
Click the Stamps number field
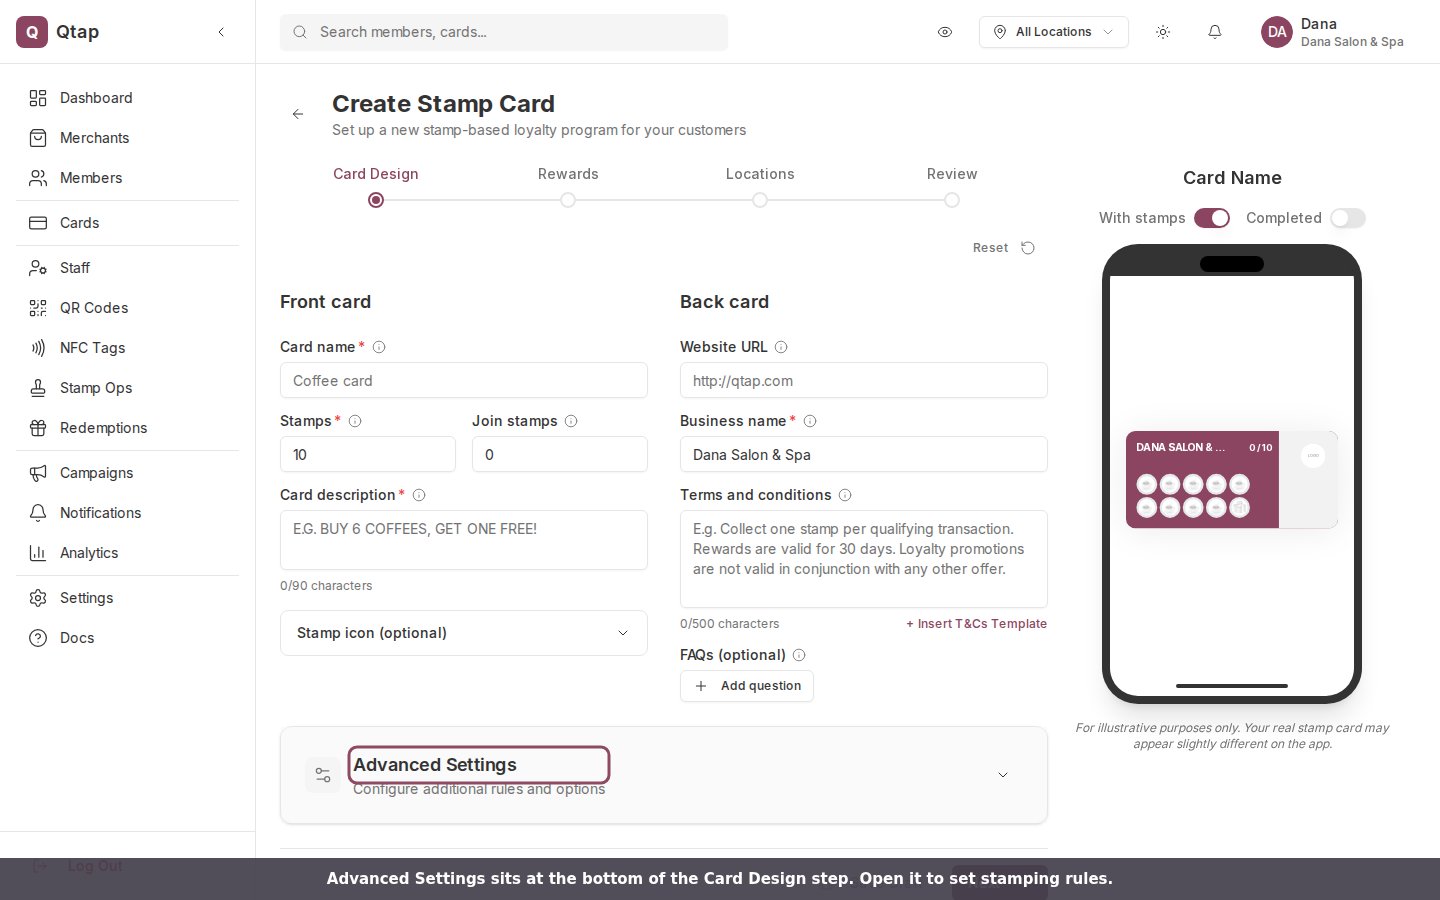[x=368, y=455]
